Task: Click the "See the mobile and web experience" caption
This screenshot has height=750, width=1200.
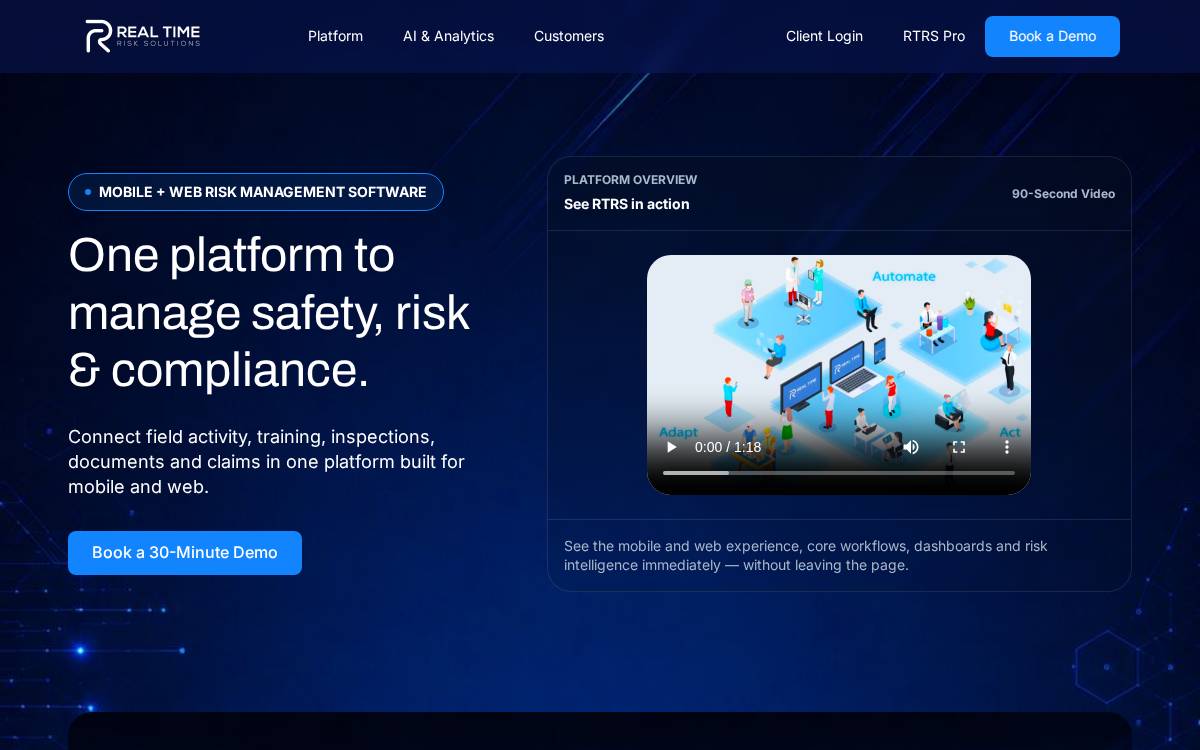Action: tap(806, 555)
